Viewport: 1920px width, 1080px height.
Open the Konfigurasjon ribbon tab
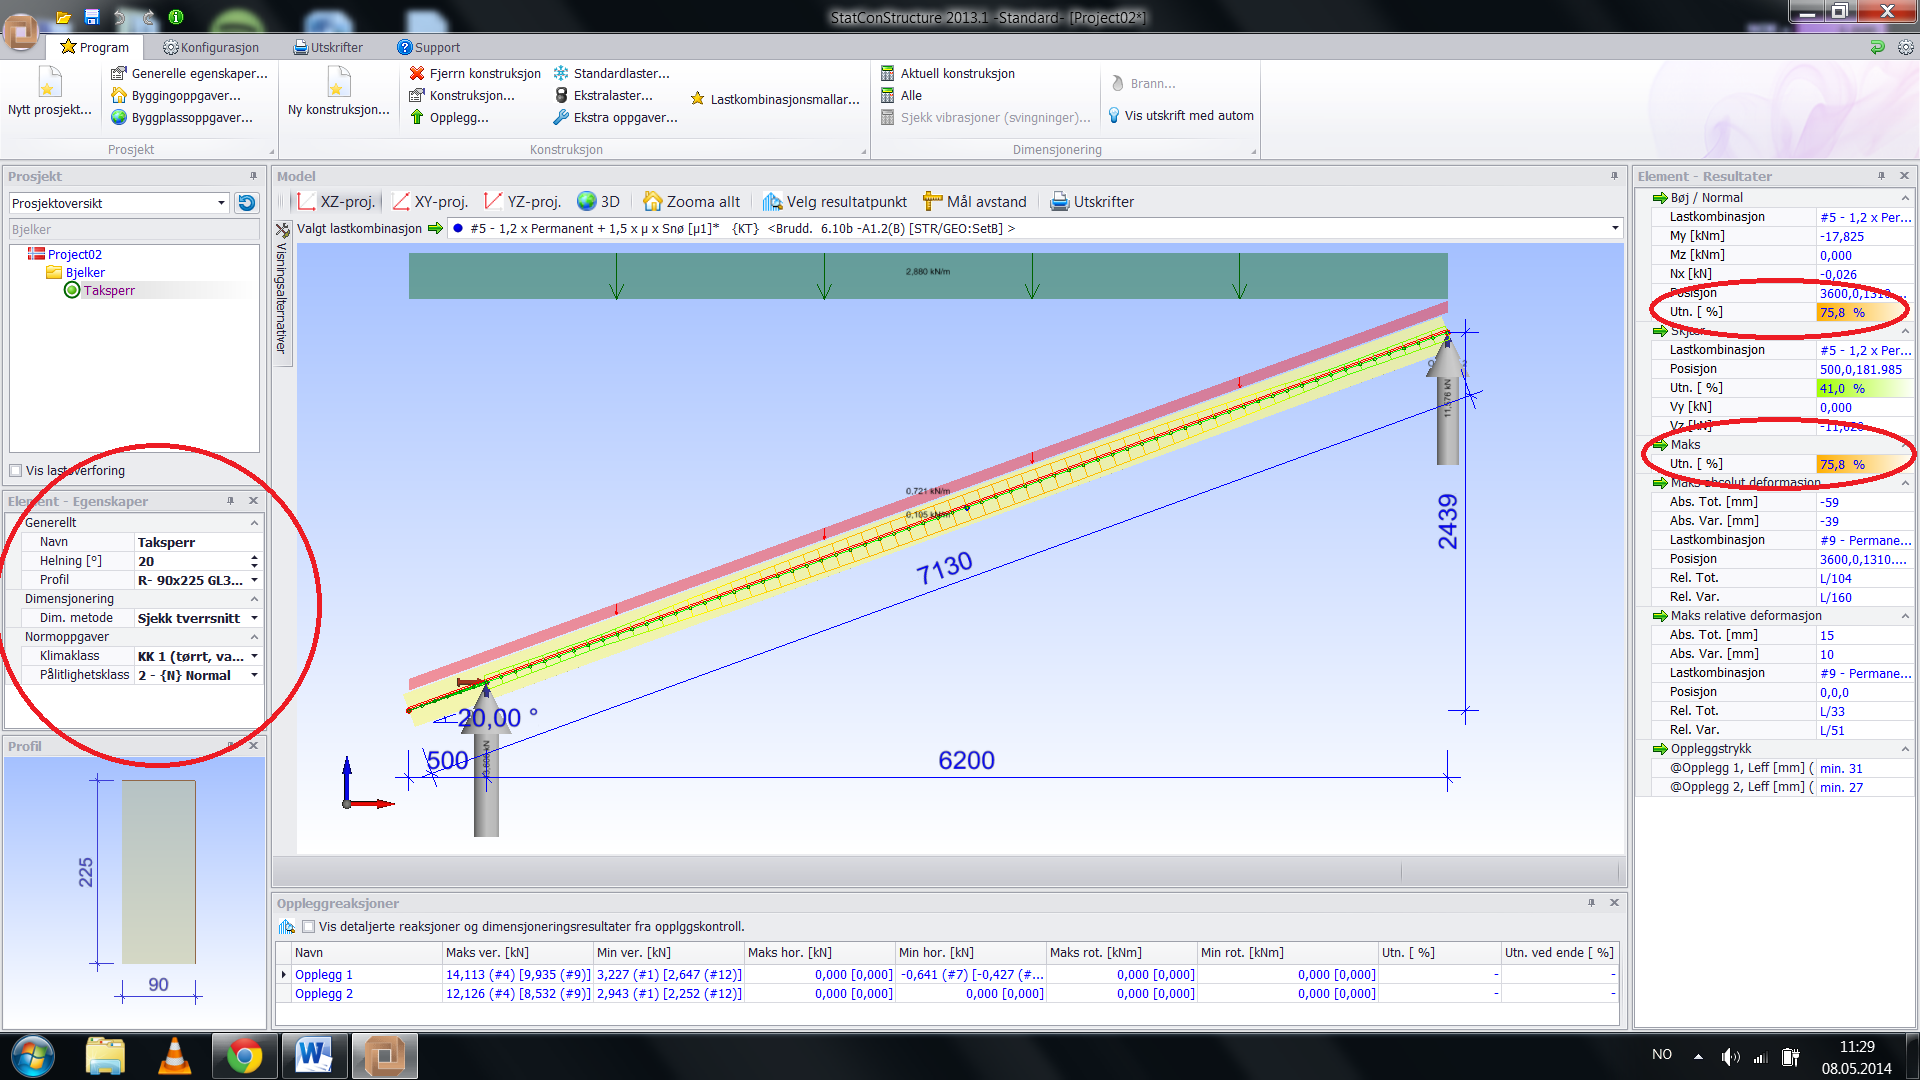(211, 47)
